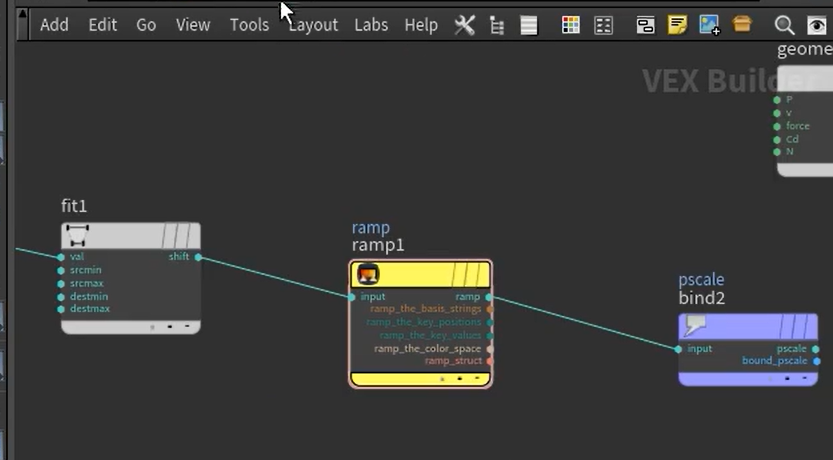833x460 pixels.
Task: Click the ramp_struct output port
Action: click(x=489, y=361)
